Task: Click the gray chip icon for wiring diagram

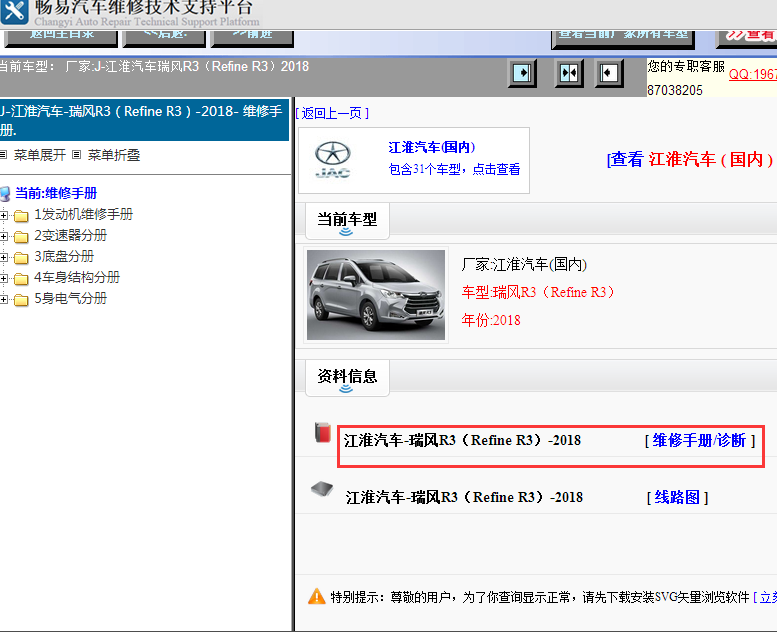Action: tap(322, 489)
